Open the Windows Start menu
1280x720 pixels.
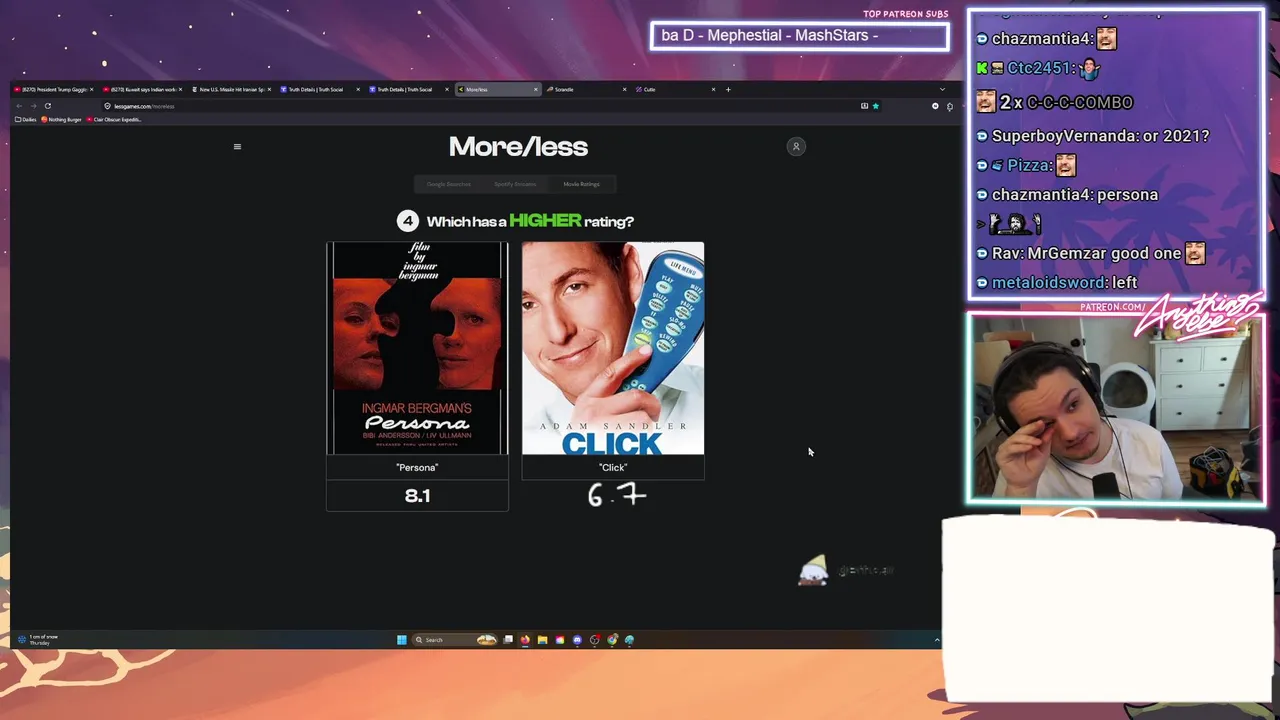point(402,640)
